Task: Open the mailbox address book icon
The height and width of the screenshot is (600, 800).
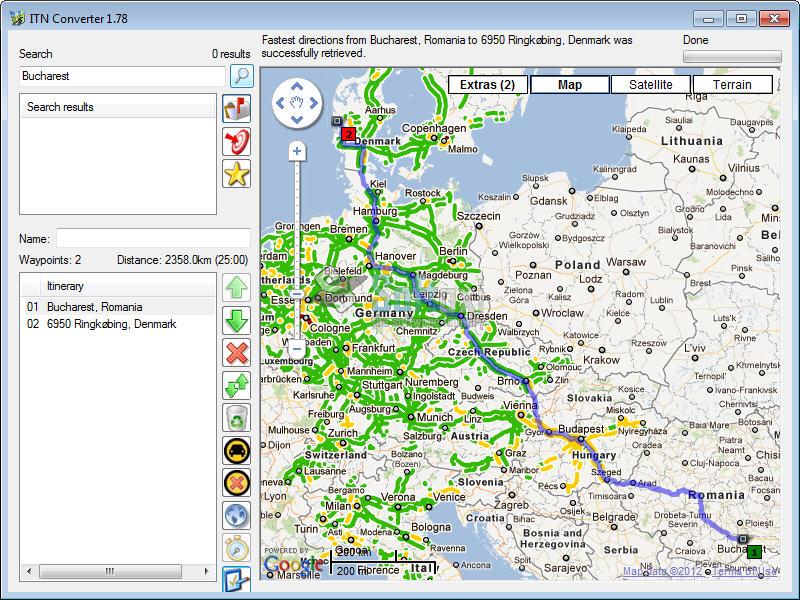Action: pos(237,109)
